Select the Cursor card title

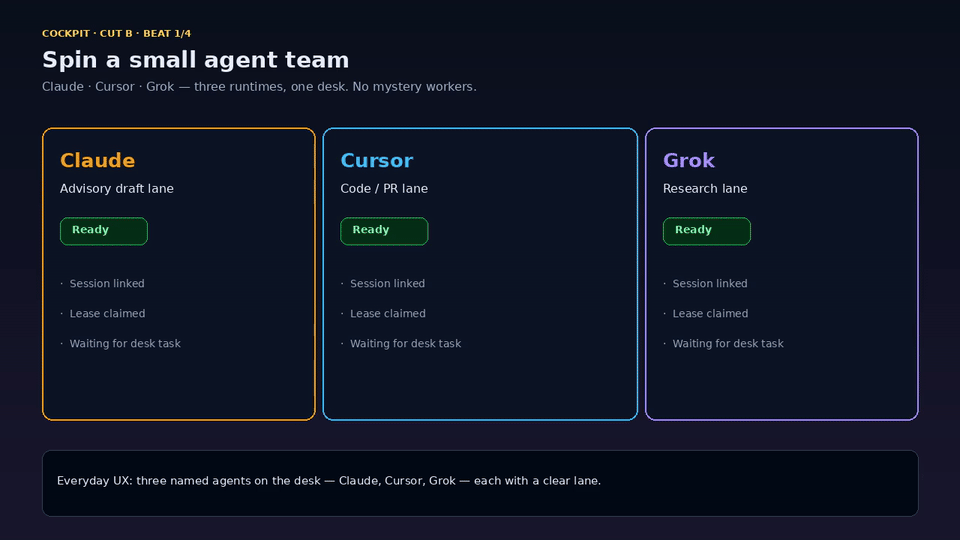tap(377, 160)
